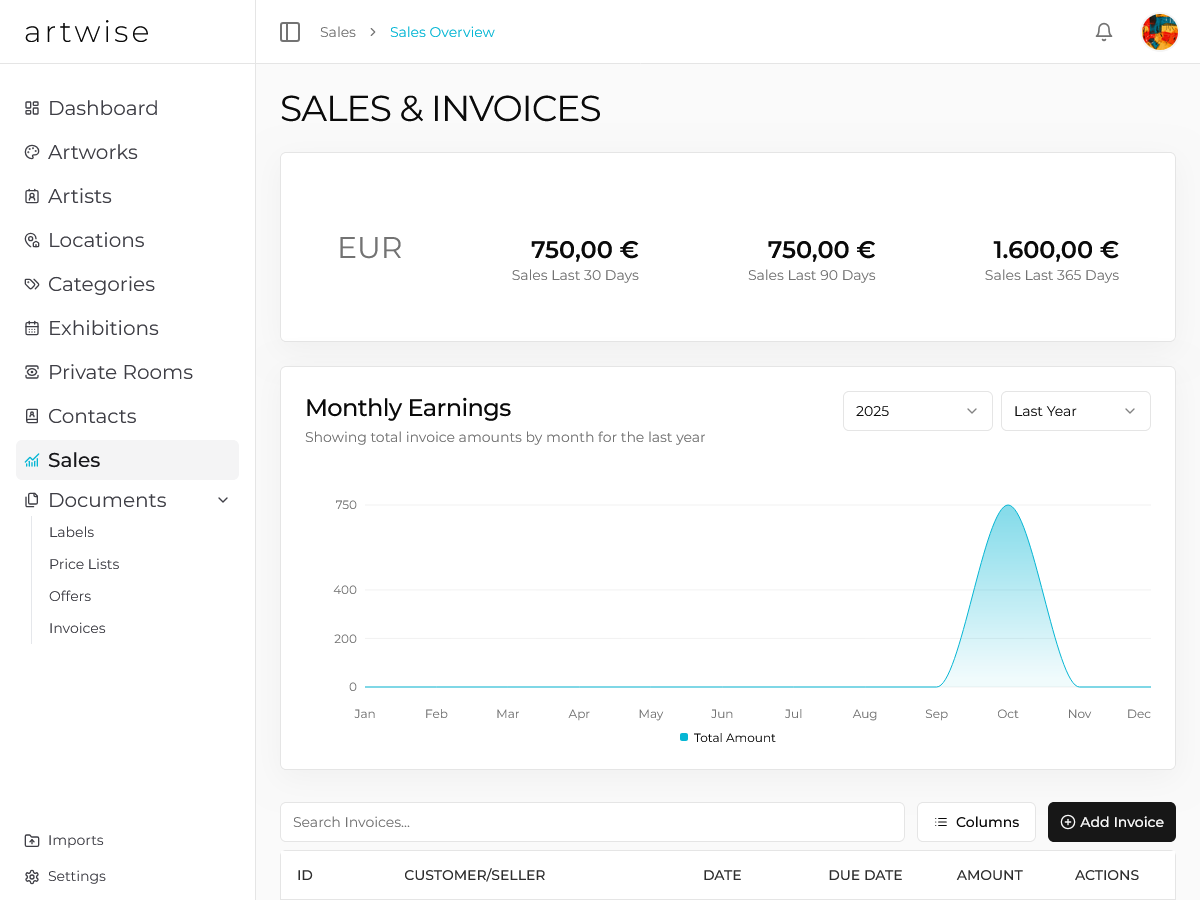Open the user avatar menu
This screenshot has height=900, width=1200.
click(1160, 32)
